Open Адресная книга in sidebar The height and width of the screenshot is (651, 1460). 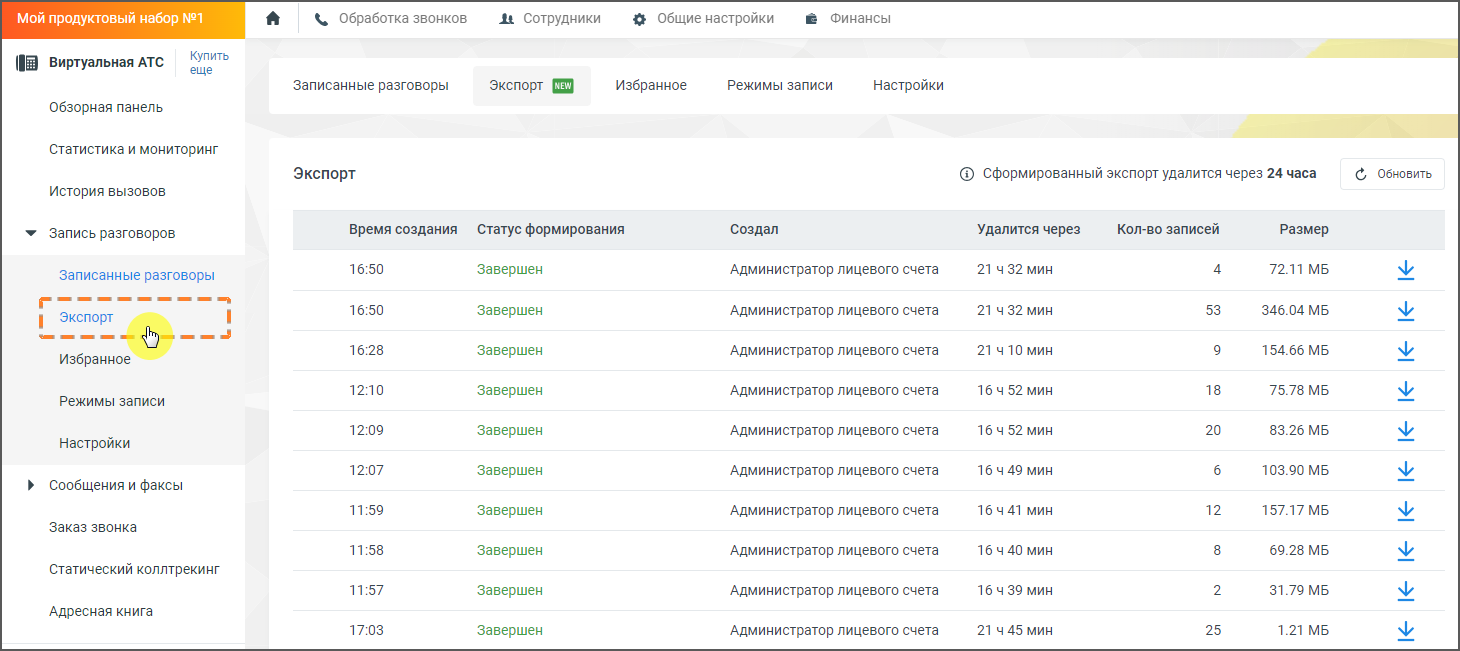pos(101,611)
